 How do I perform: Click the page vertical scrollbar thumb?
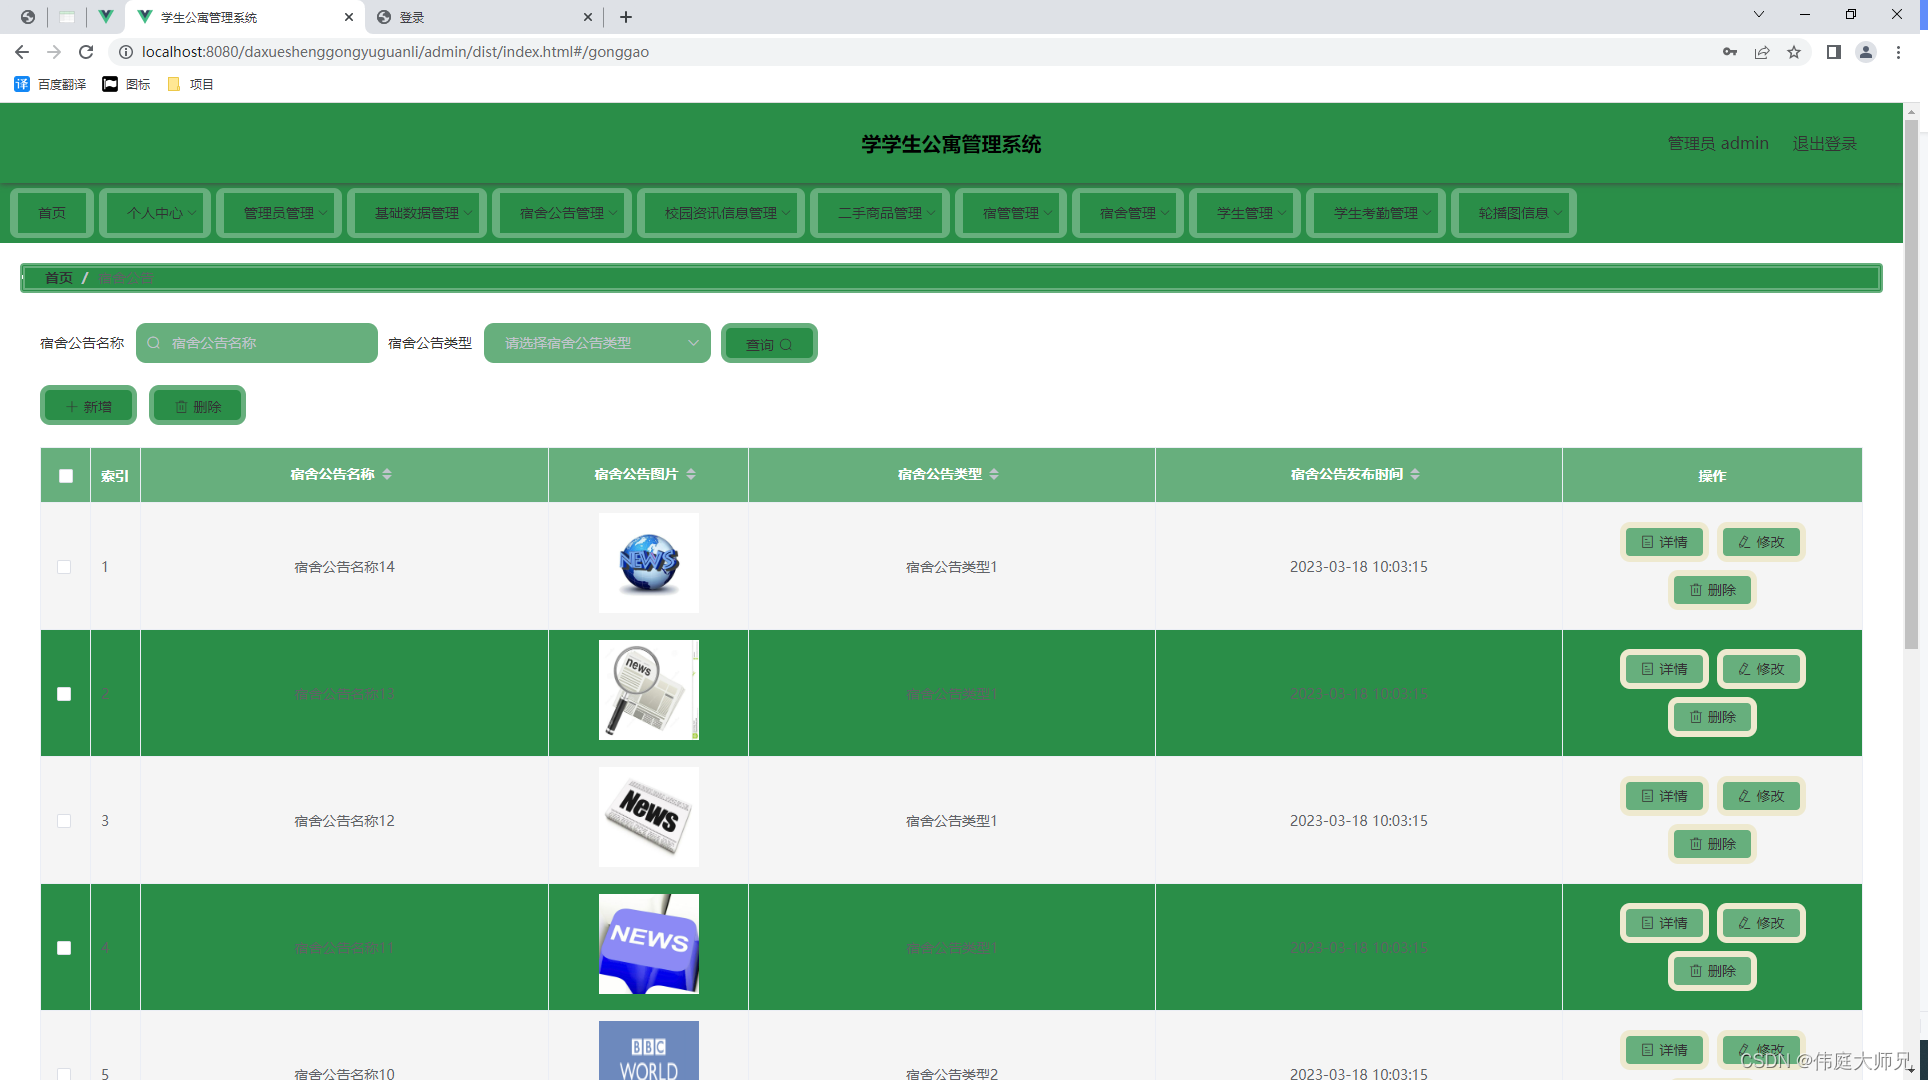(1911, 385)
